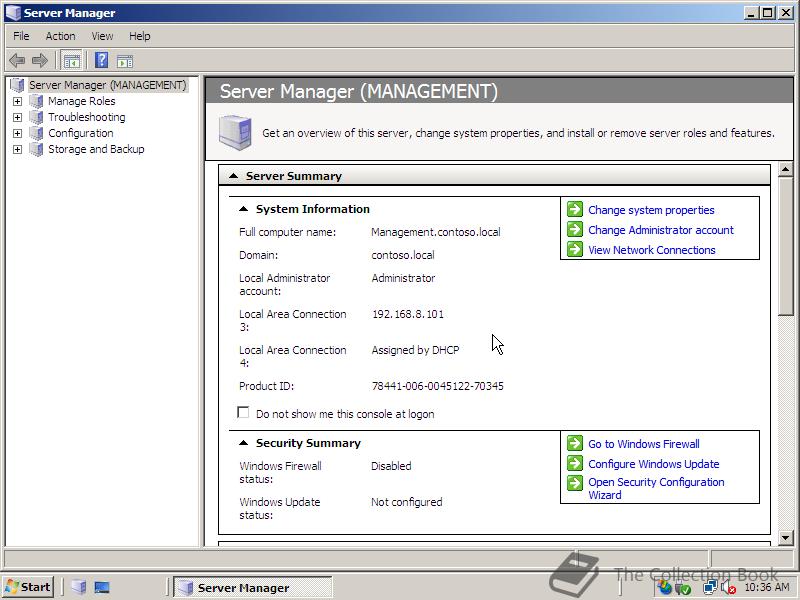Screen dimensions: 800x600
Task: Click the large server icon in the header banner
Action: pyautogui.click(x=235, y=133)
